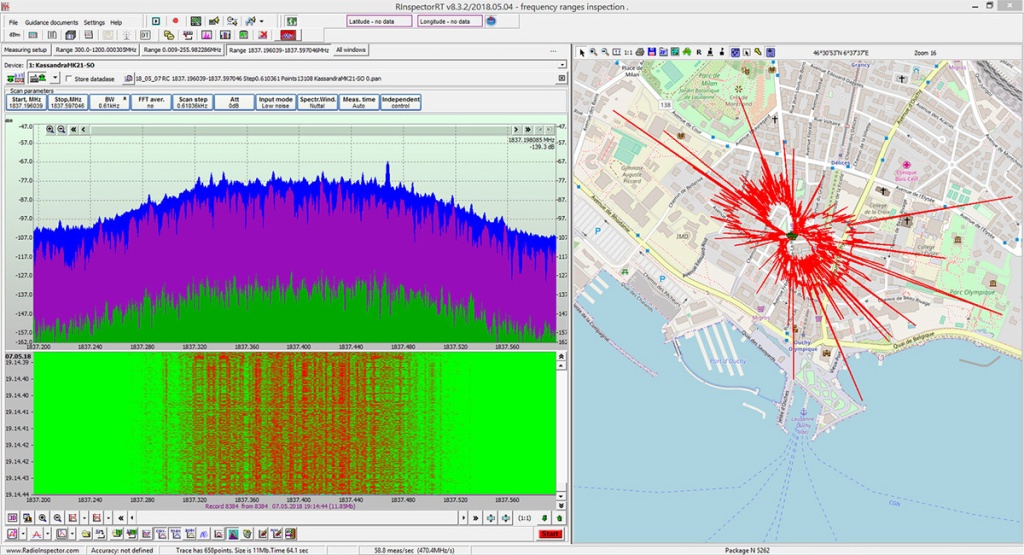Enable the Store database checkbox

(69, 78)
